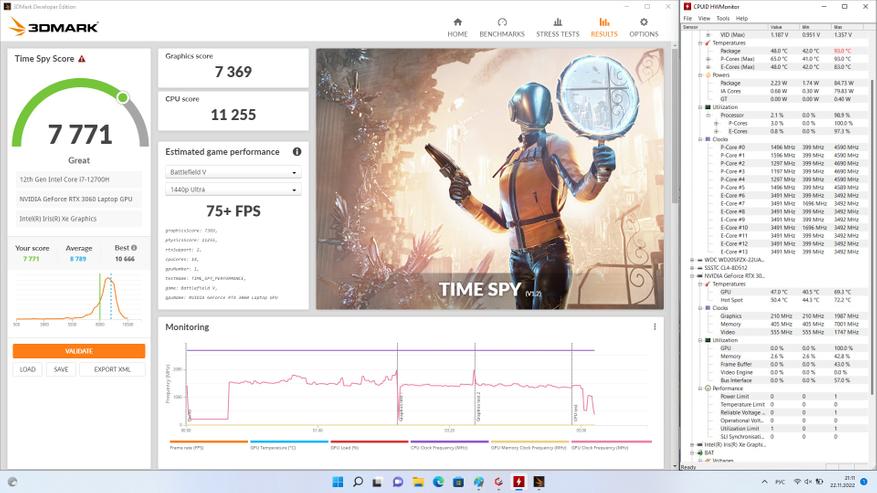The height and width of the screenshot is (493, 877).
Task: Switch to the CPUID HWMonitor taskbar icon
Action: pos(518,482)
